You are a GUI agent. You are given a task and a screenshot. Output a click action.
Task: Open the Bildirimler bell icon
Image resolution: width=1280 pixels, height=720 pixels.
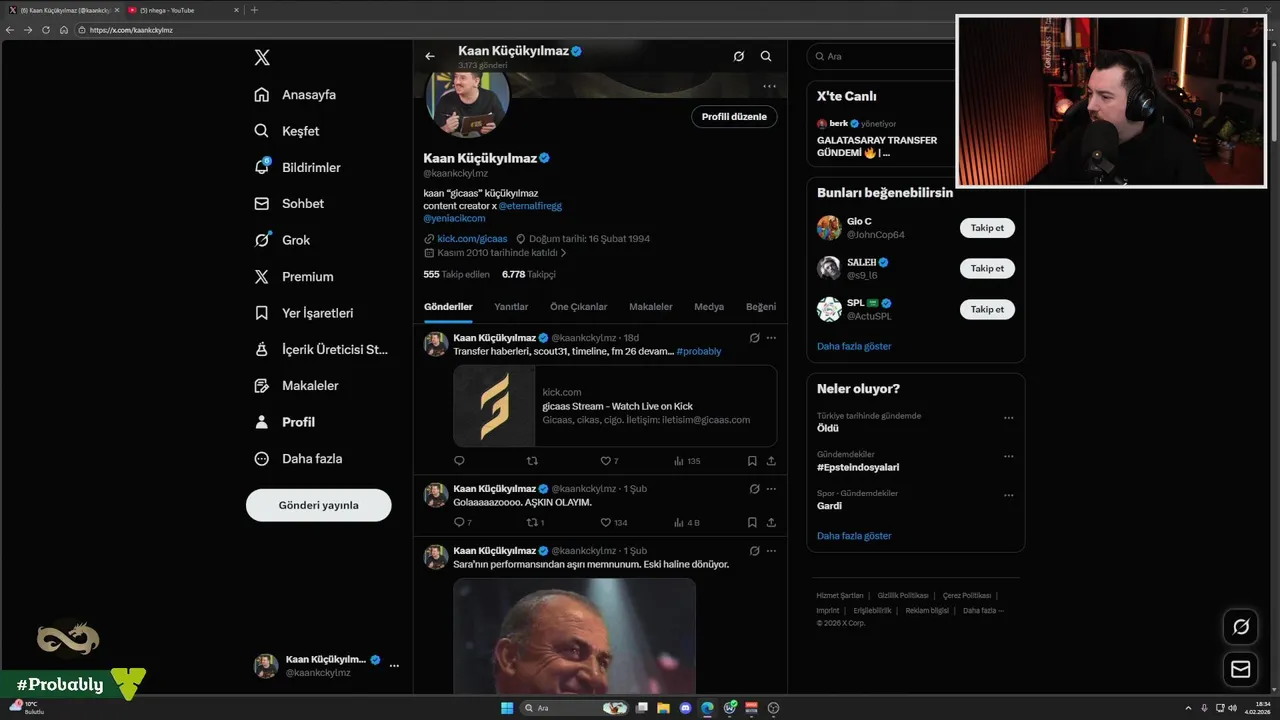[x=262, y=167]
